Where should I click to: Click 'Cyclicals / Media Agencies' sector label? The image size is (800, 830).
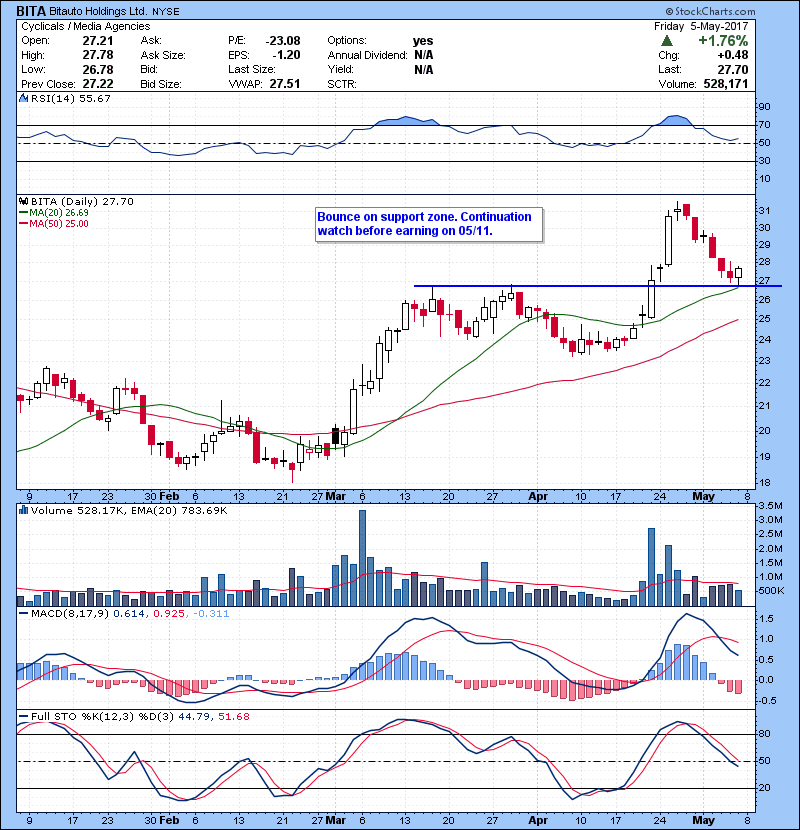(x=86, y=26)
